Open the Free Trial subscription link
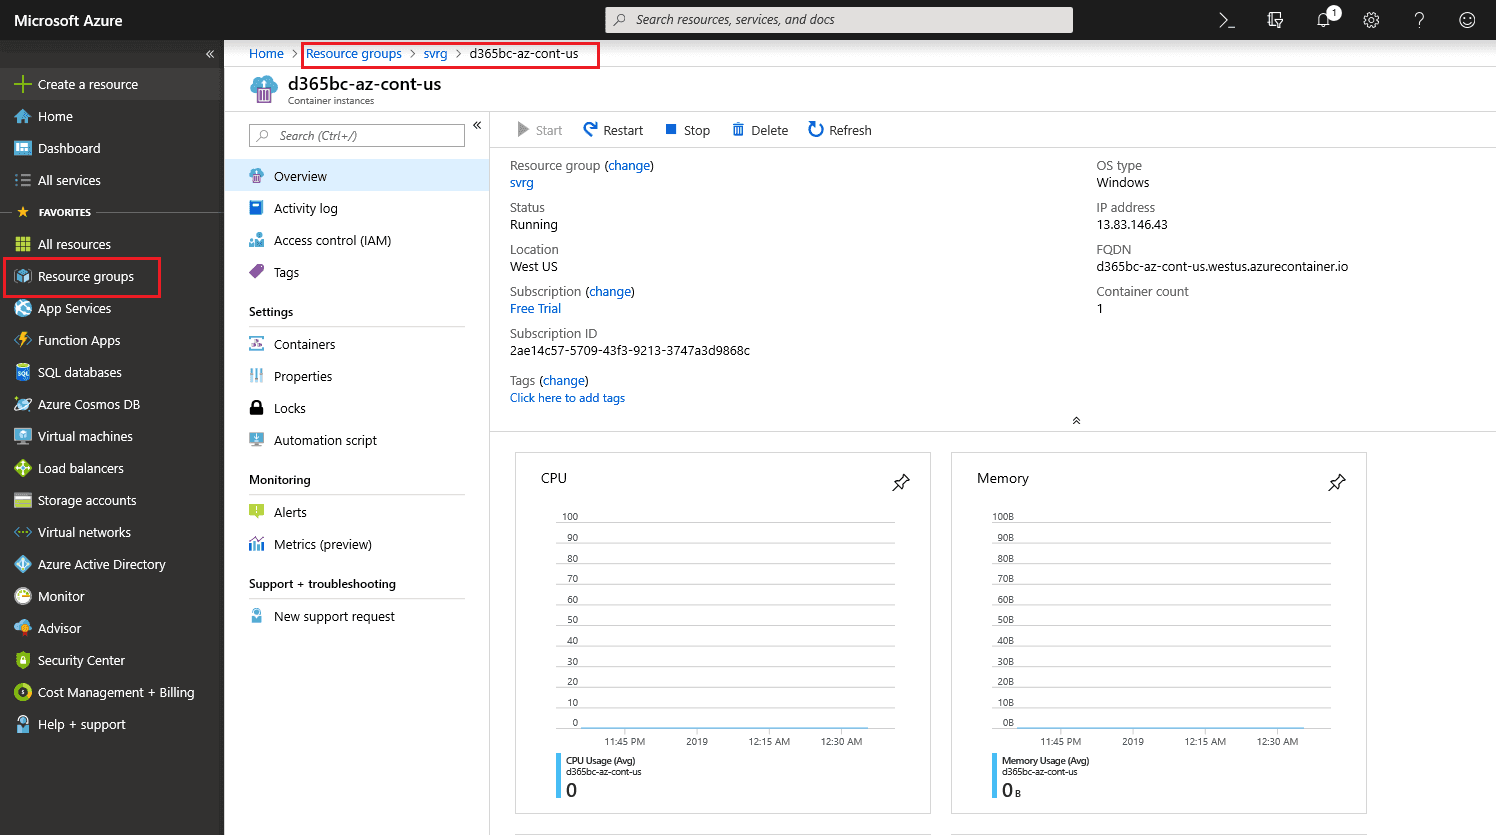The image size is (1496, 835). [535, 309]
